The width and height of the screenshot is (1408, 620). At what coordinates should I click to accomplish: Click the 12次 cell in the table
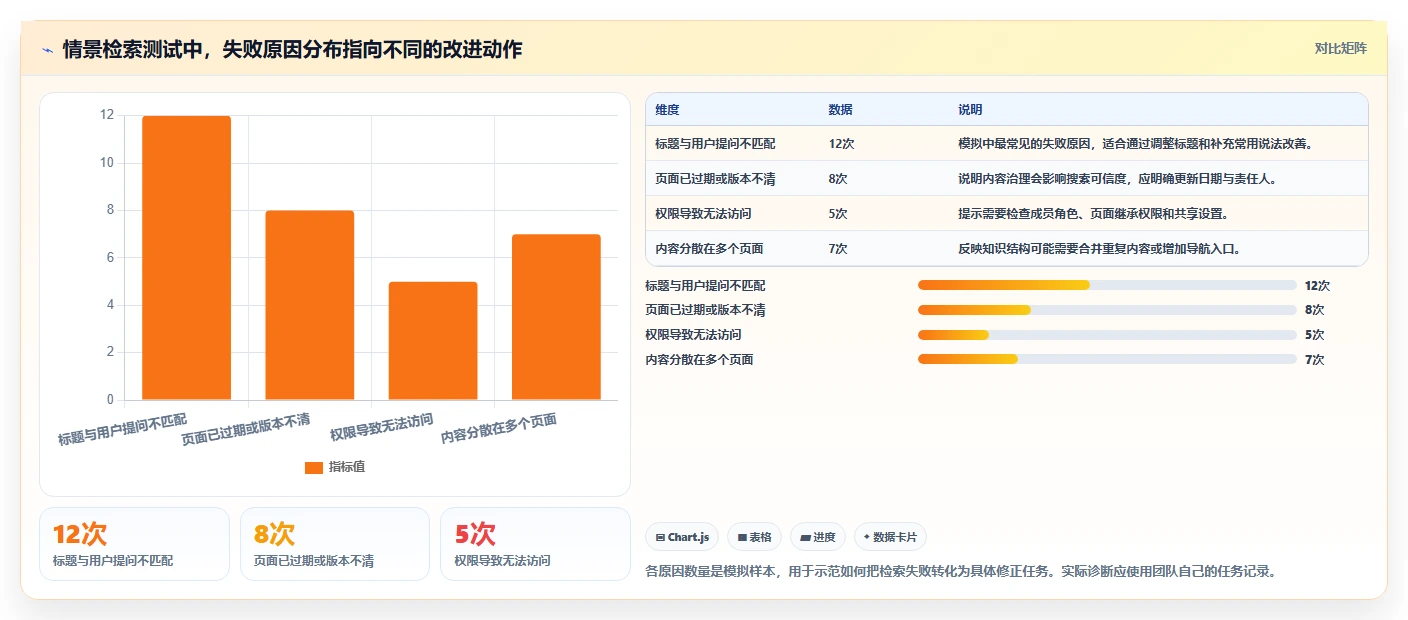point(841,144)
